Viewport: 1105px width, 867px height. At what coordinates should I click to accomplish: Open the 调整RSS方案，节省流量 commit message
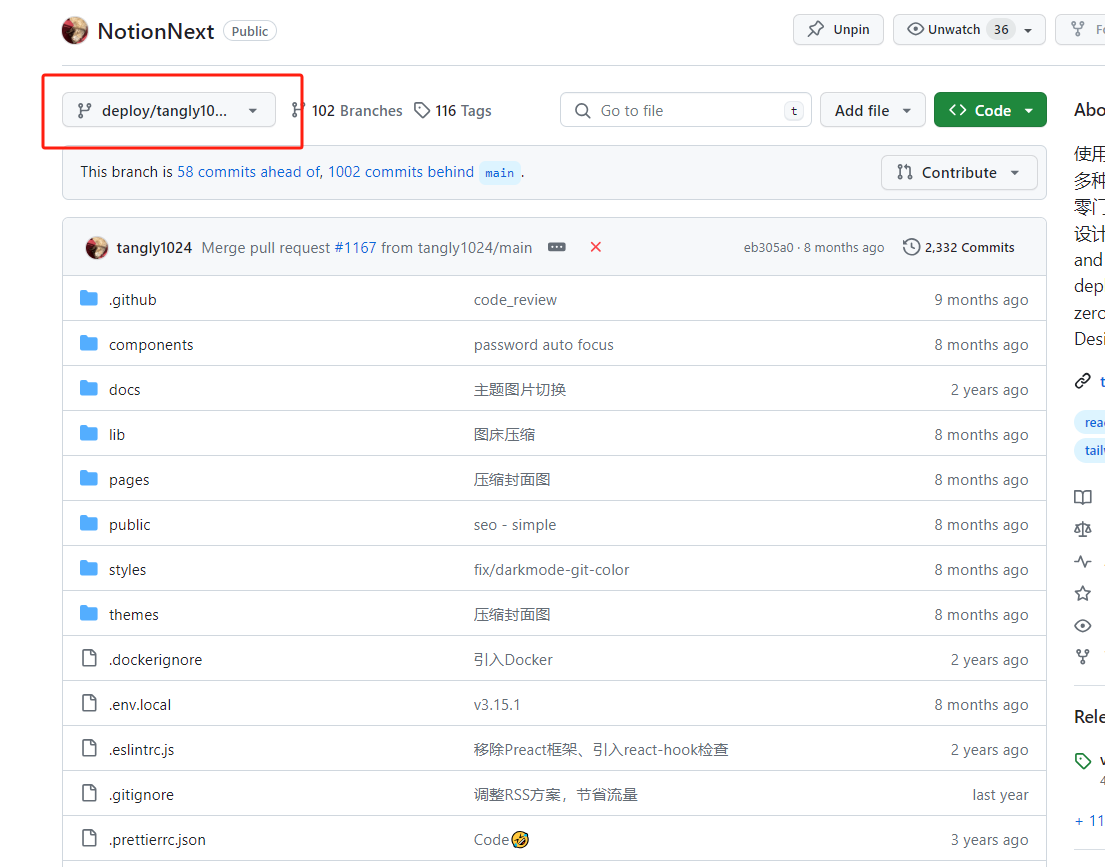click(555, 795)
